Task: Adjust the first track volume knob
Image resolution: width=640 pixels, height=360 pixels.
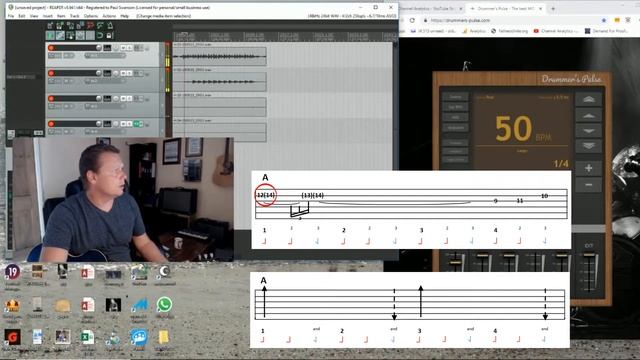Action: pyautogui.click(x=98, y=48)
